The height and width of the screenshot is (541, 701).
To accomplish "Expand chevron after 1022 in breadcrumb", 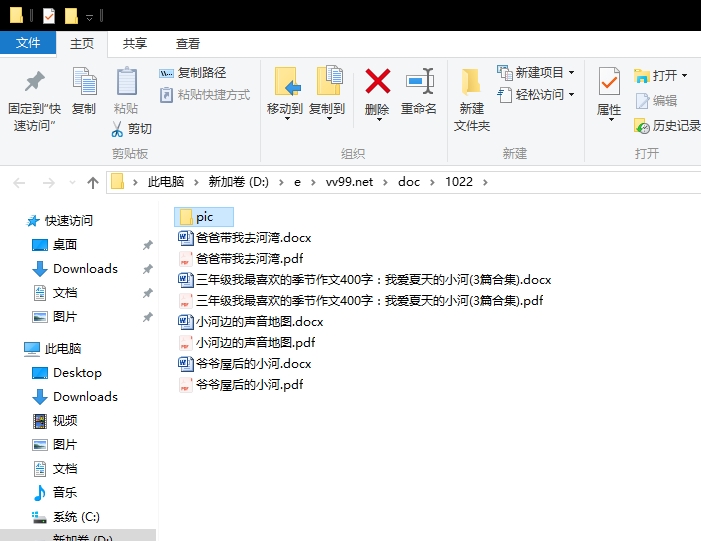I will tap(486, 182).
